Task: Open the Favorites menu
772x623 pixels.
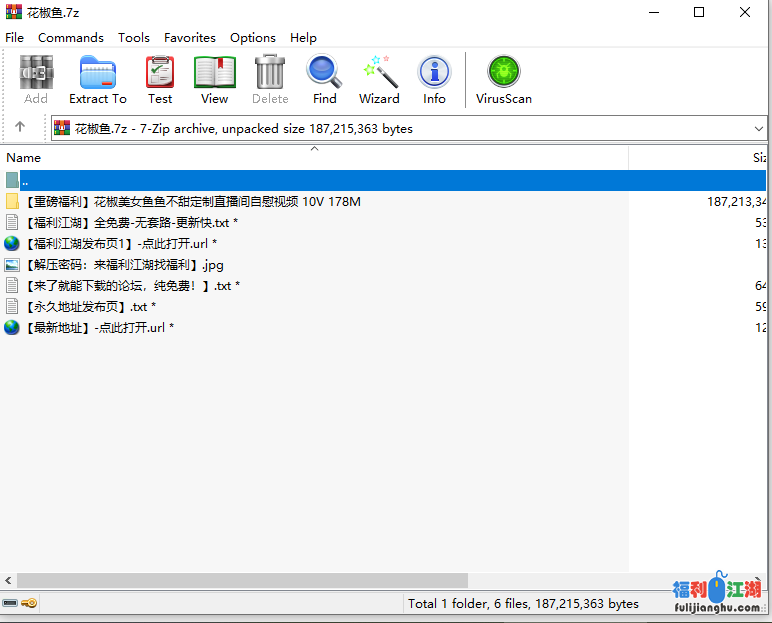Action: pyautogui.click(x=190, y=38)
